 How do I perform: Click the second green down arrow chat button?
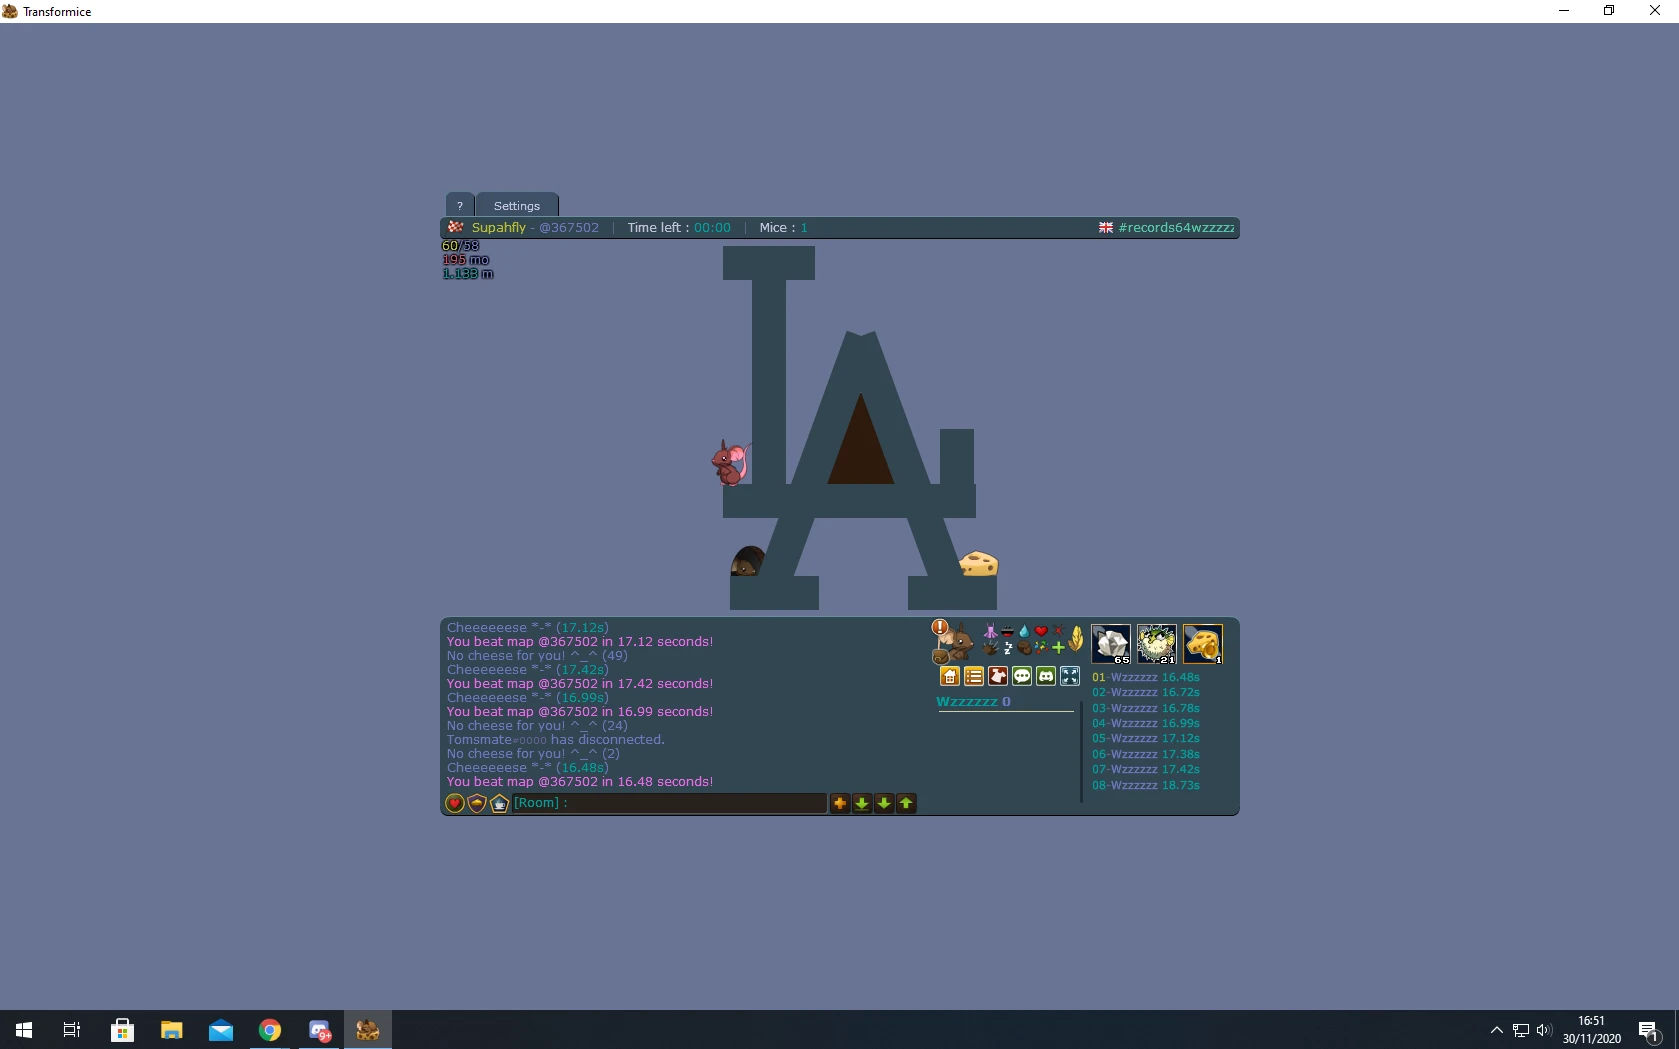click(x=884, y=803)
